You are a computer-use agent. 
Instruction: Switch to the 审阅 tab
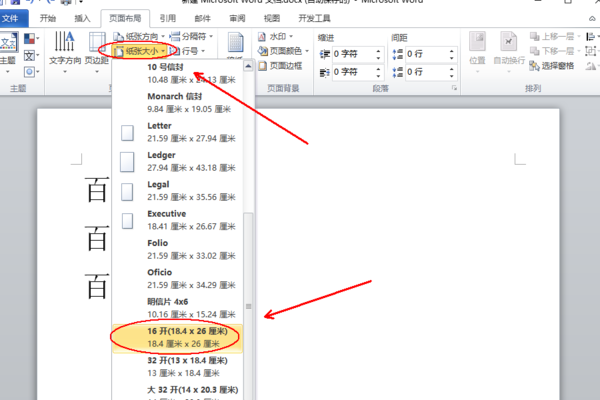point(237,18)
